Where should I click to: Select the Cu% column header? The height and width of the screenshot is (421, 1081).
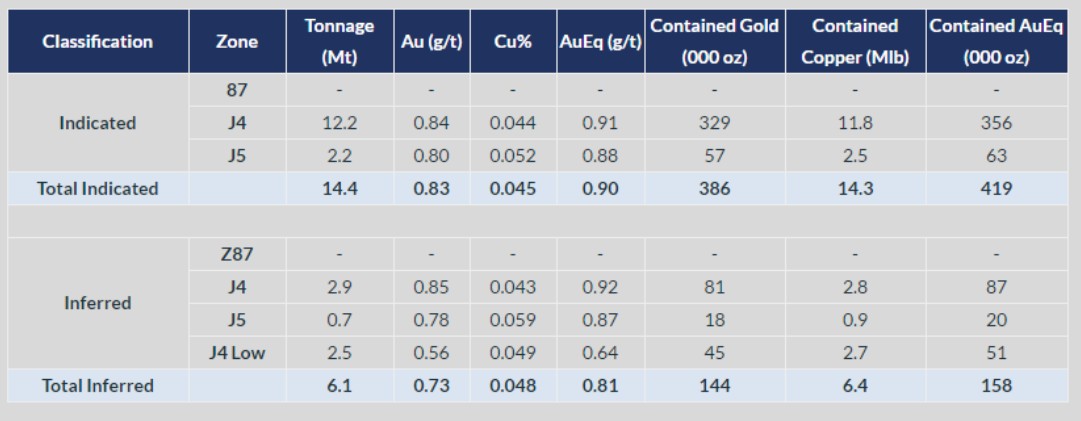click(514, 42)
